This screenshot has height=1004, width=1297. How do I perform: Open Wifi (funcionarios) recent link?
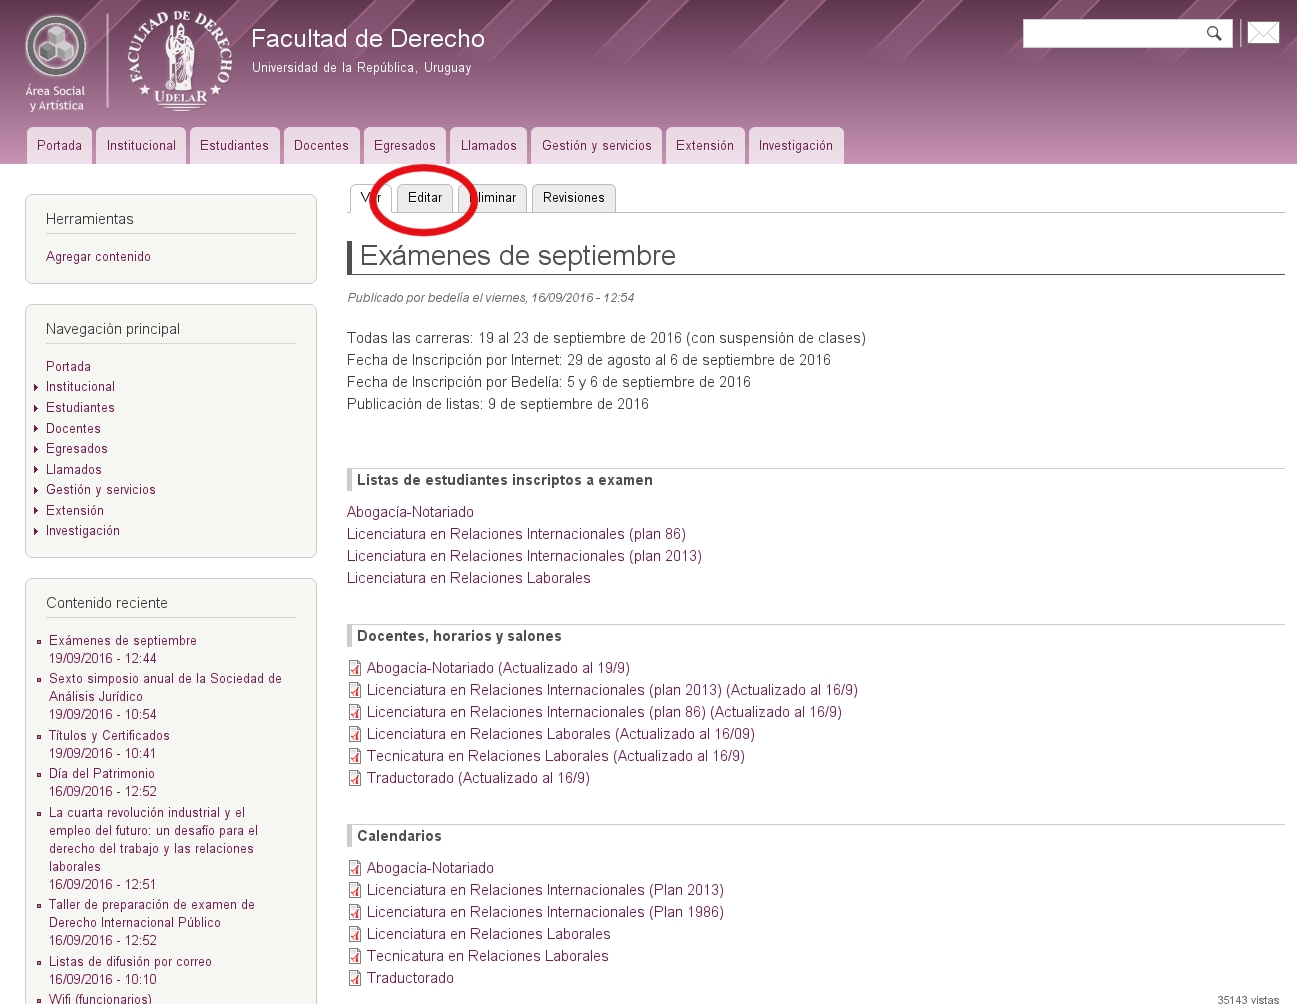pos(100,998)
